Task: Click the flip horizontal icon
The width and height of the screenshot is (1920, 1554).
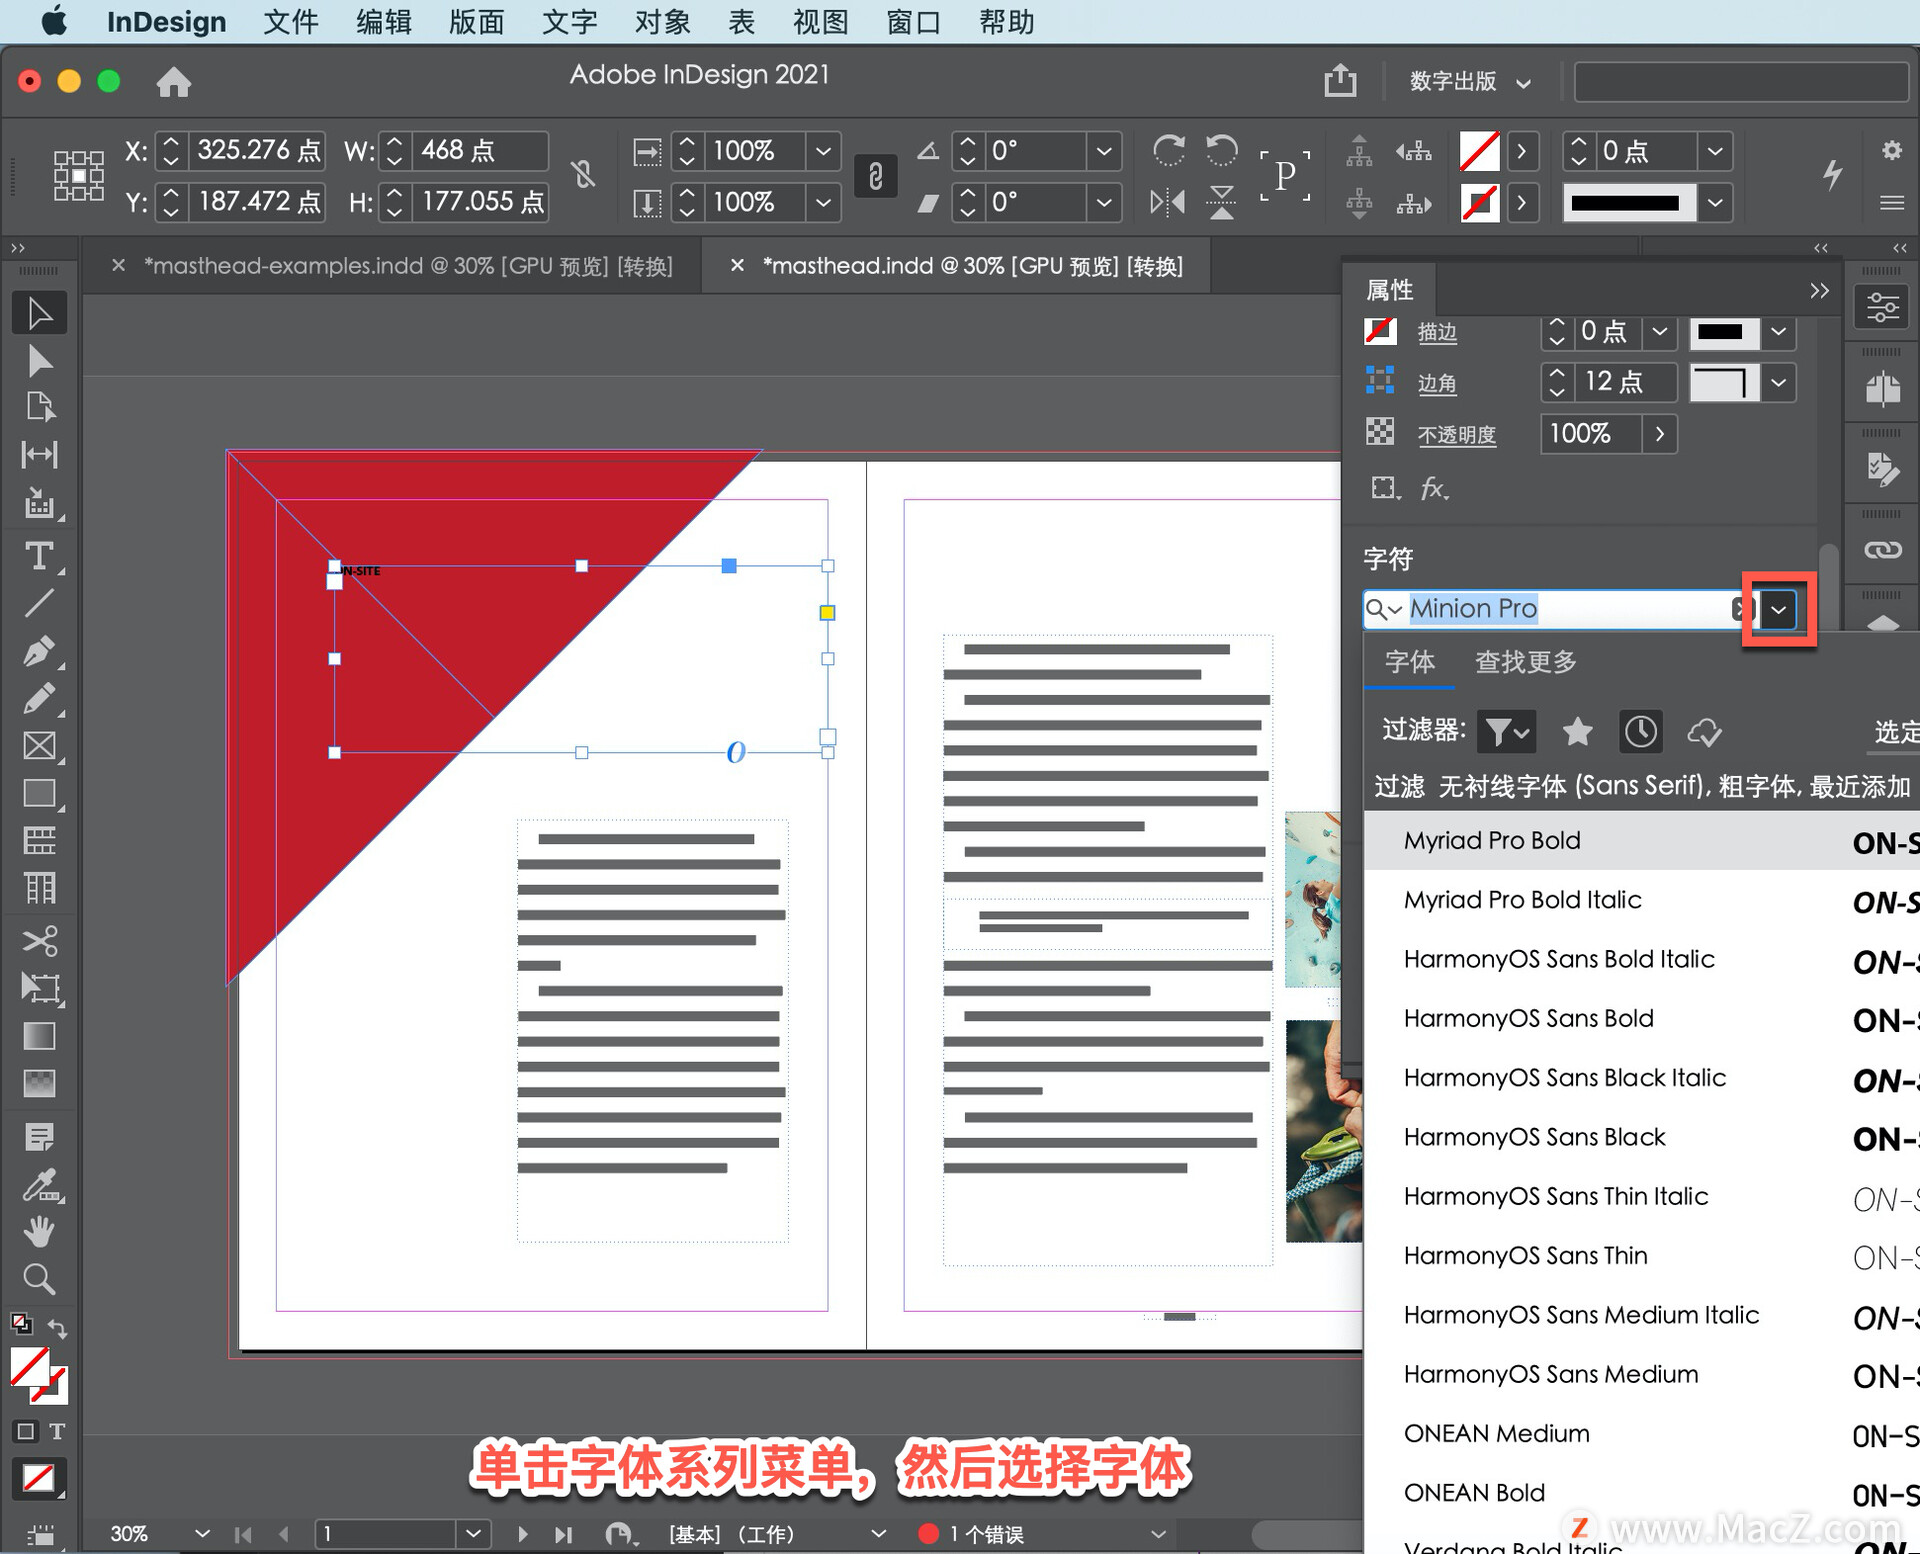Action: tap(1168, 203)
